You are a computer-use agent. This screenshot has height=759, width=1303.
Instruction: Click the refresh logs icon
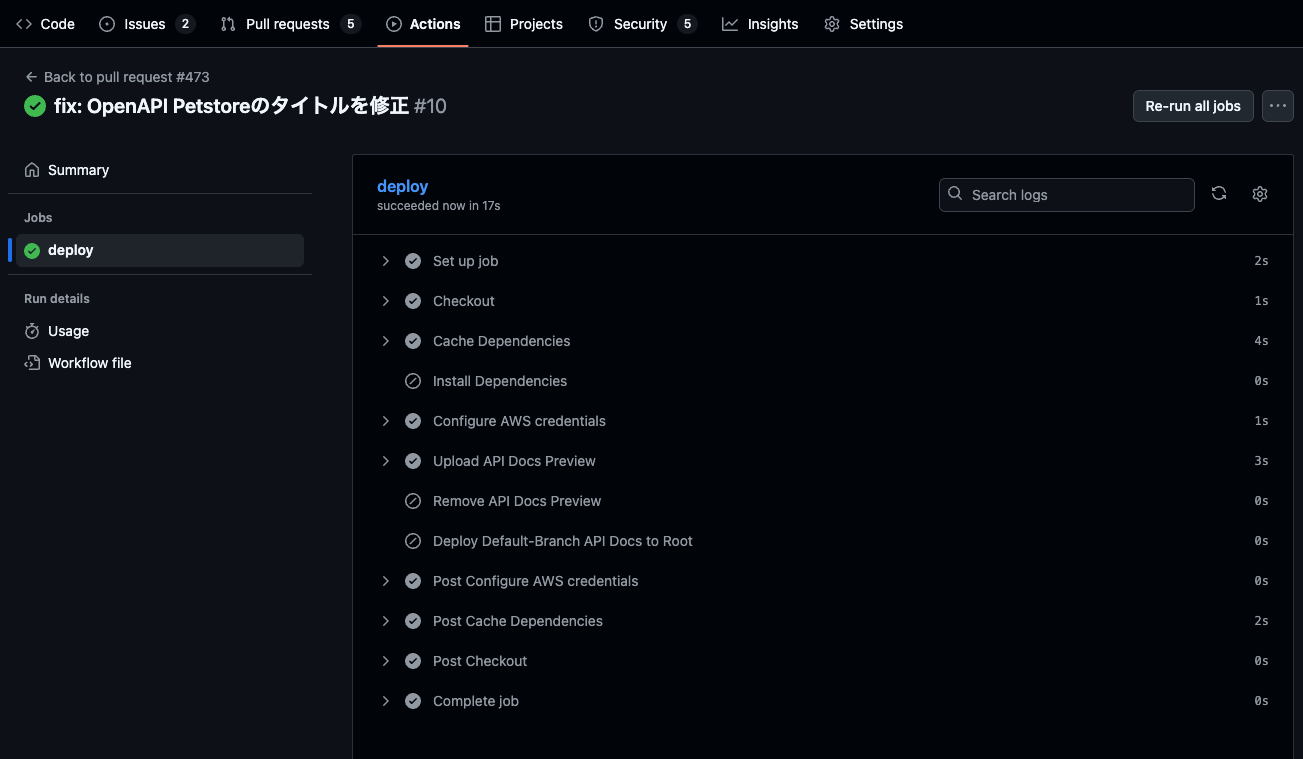(x=1219, y=194)
